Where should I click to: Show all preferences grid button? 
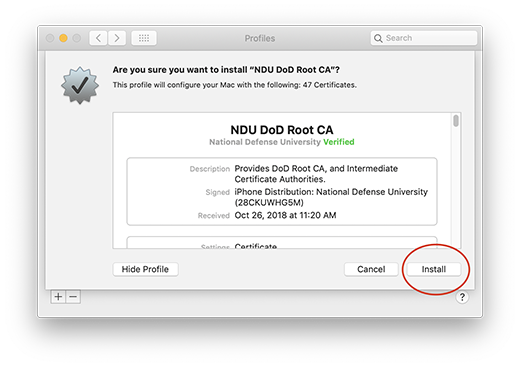(144, 38)
